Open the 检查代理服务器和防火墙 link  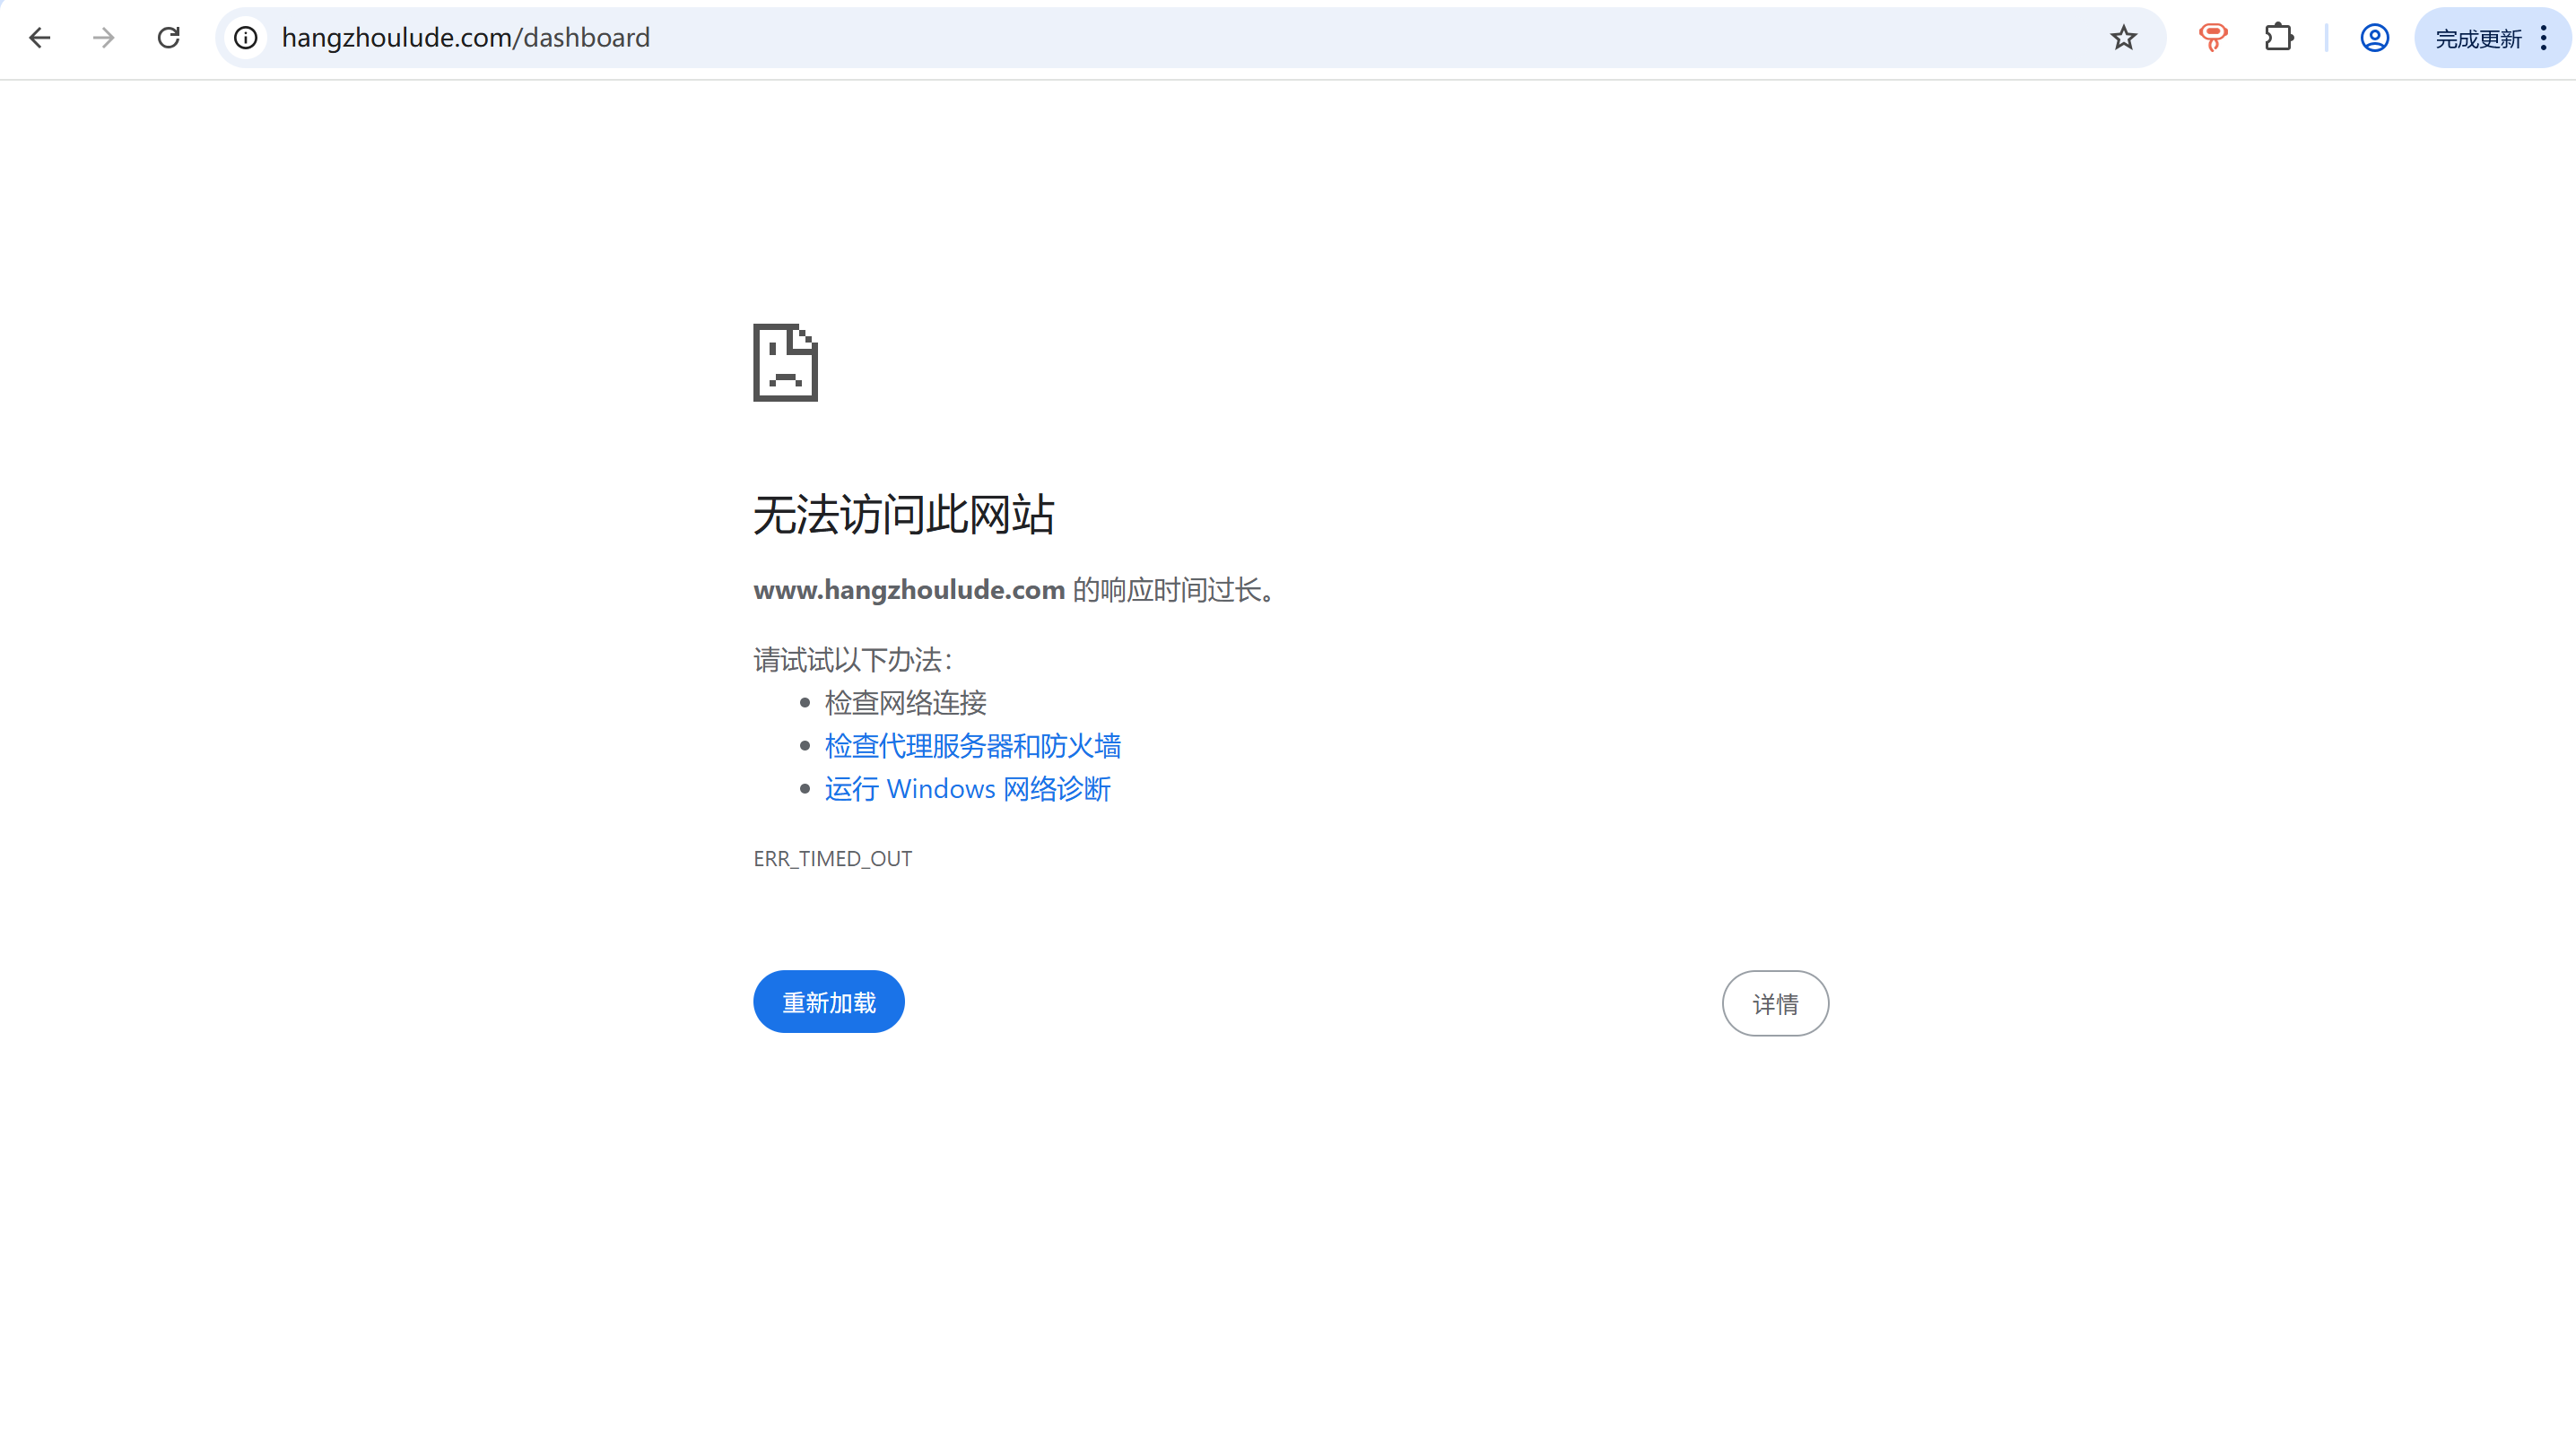tap(972, 746)
